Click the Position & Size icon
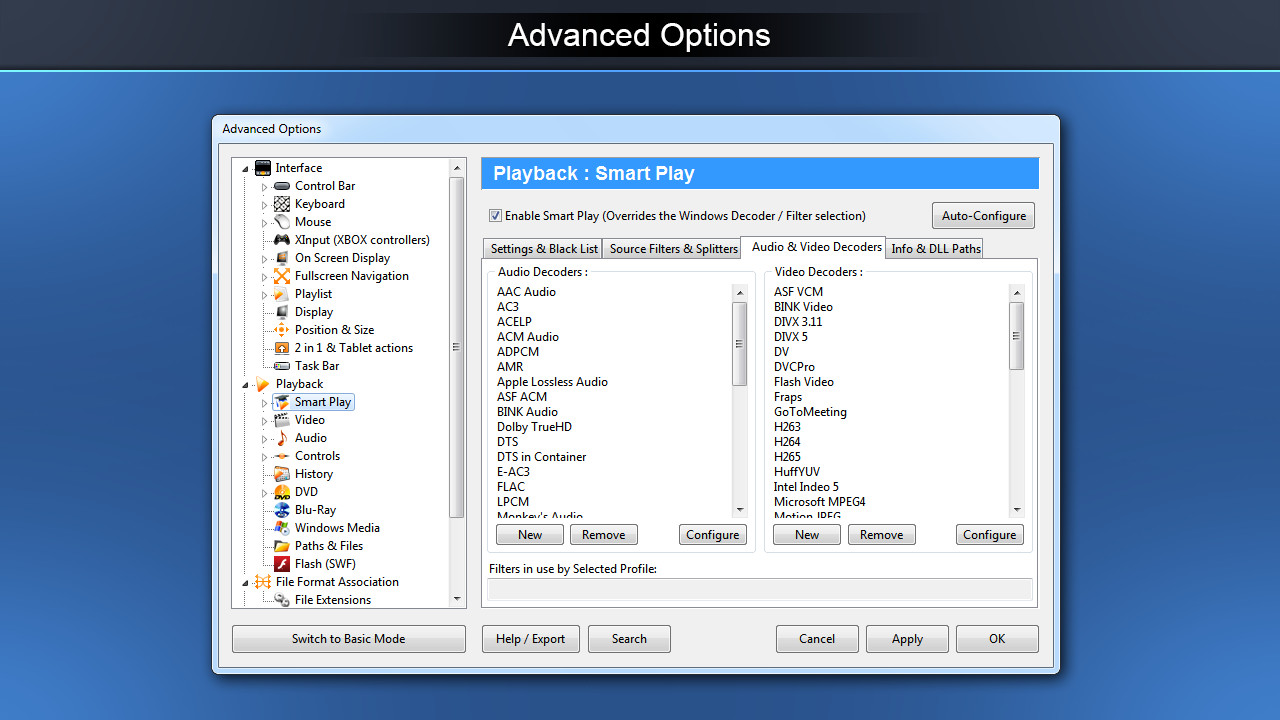 pyautogui.click(x=281, y=329)
